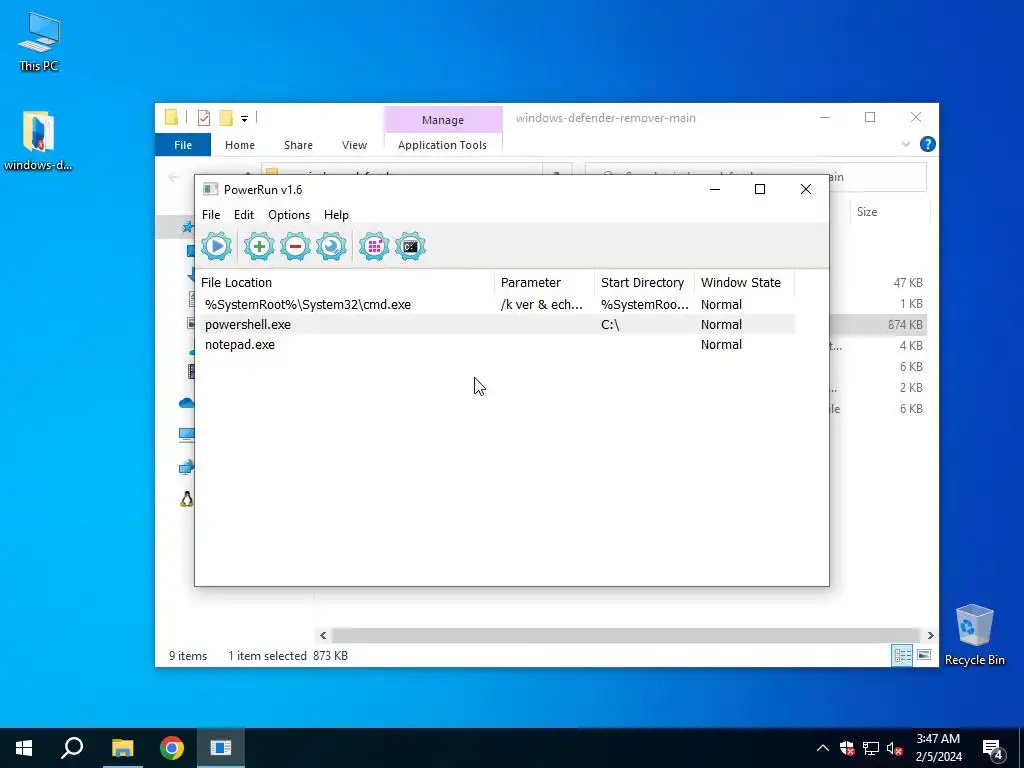Viewport: 1024px width, 768px height.
Task: Click the '/k ver & ech...' parameter cell
Action: point(541,304)
